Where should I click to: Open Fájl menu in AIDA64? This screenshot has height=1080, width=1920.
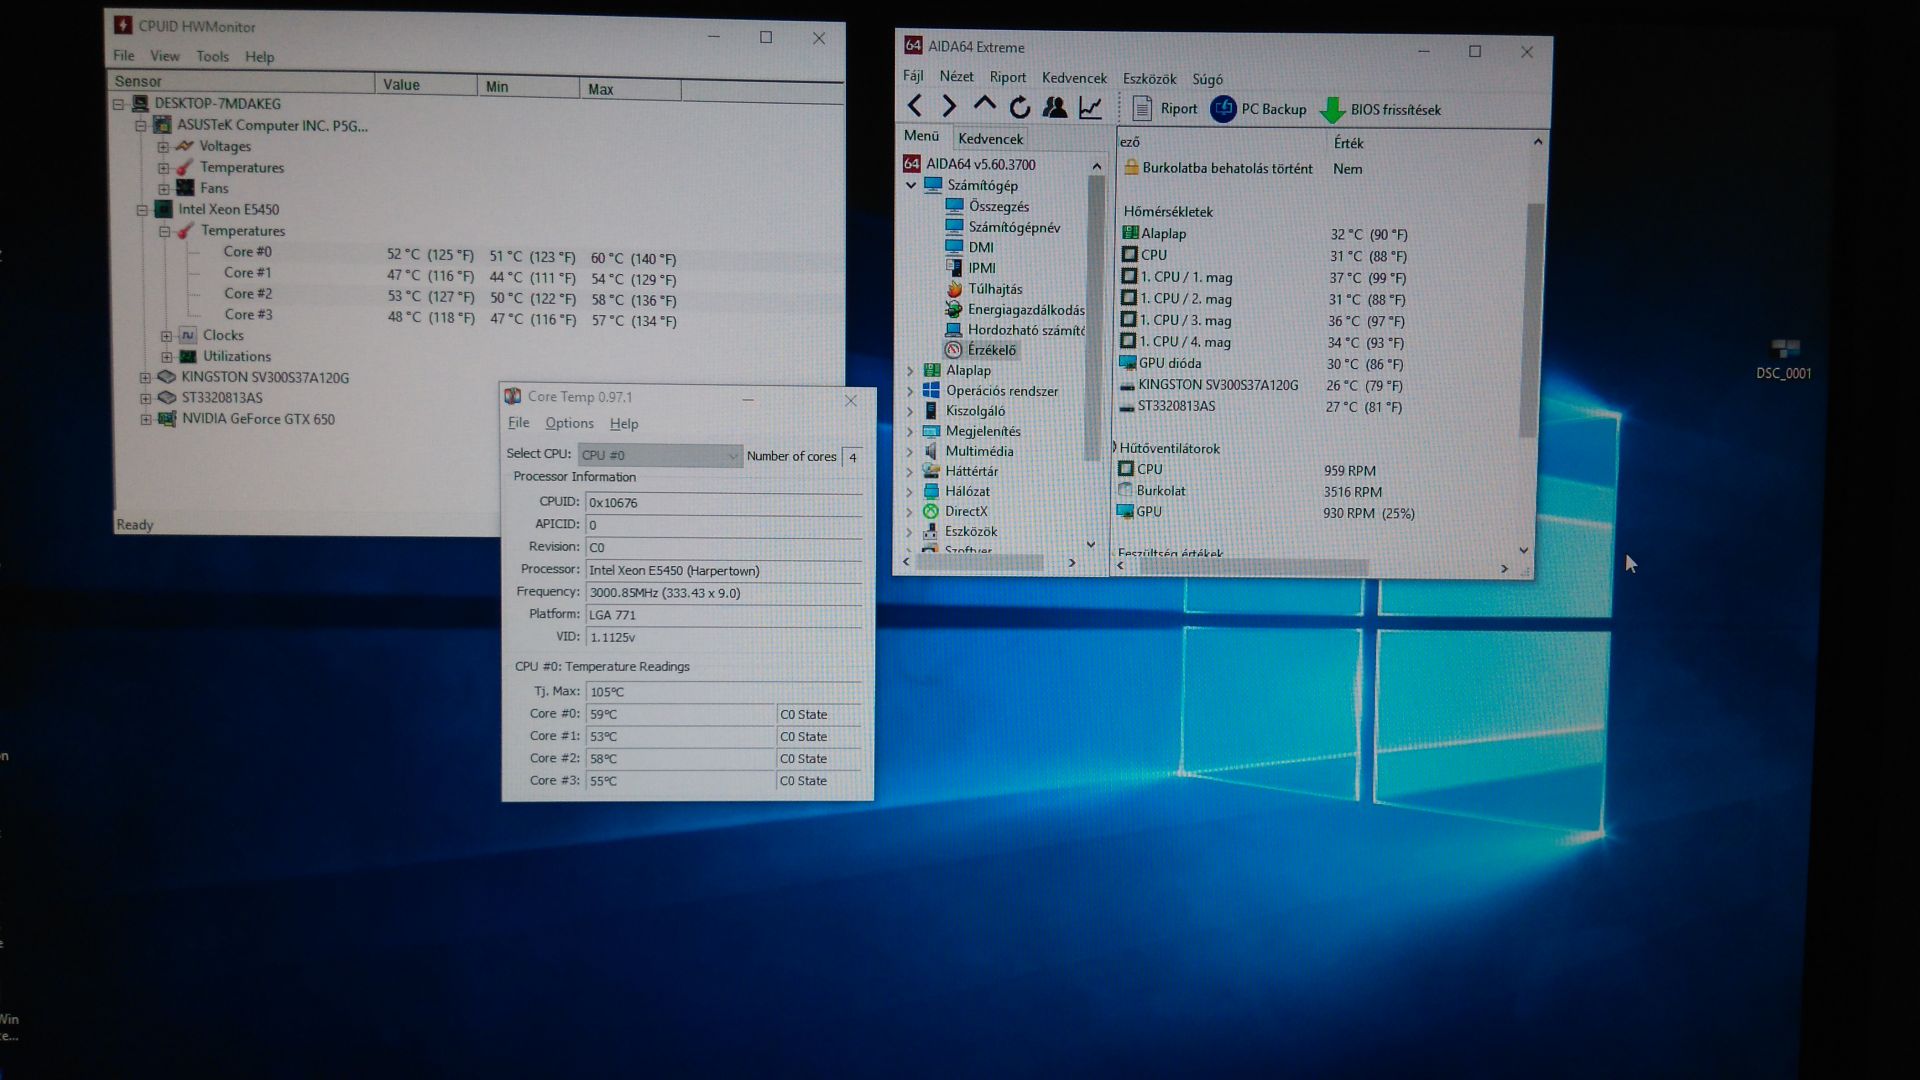[x=913, y=76]
